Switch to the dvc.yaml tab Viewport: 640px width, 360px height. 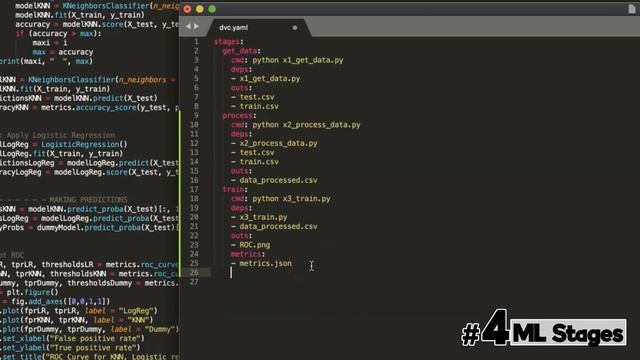point(233,28)
